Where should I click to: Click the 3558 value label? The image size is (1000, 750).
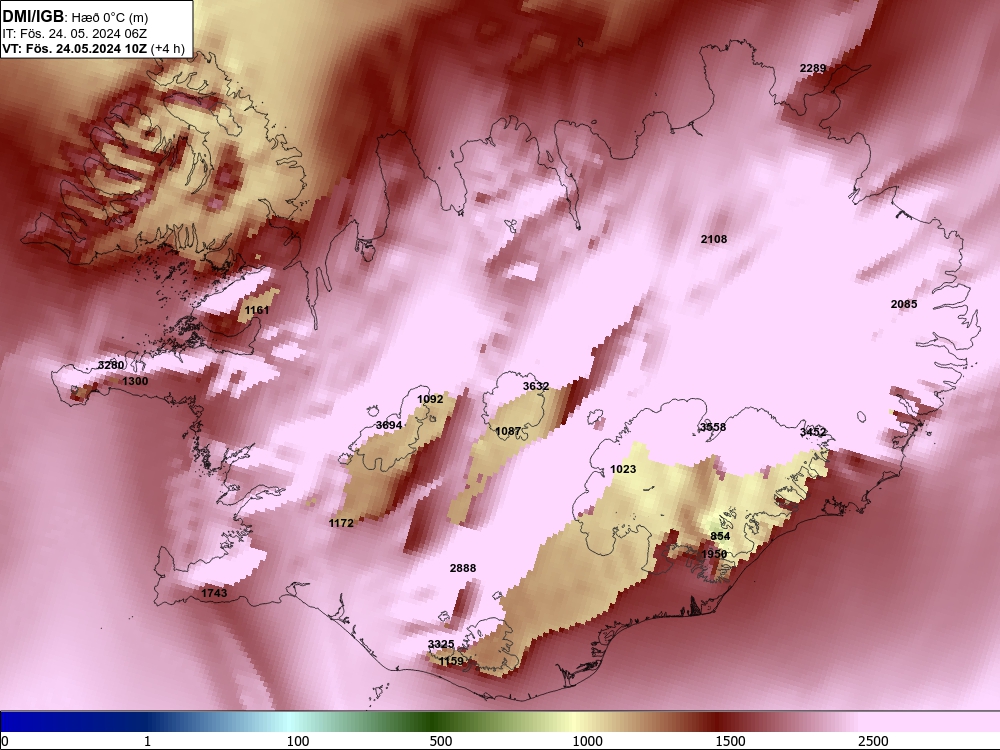(712, 427)
